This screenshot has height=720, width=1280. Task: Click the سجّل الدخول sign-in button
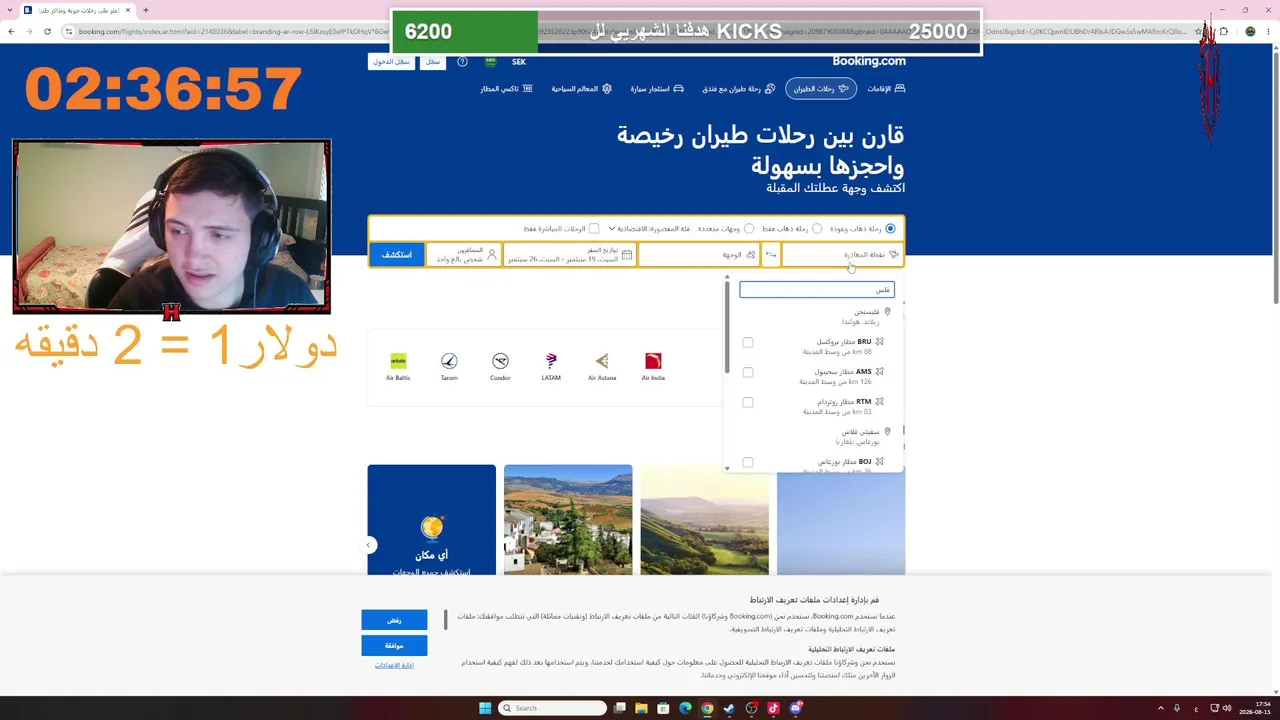392,62
